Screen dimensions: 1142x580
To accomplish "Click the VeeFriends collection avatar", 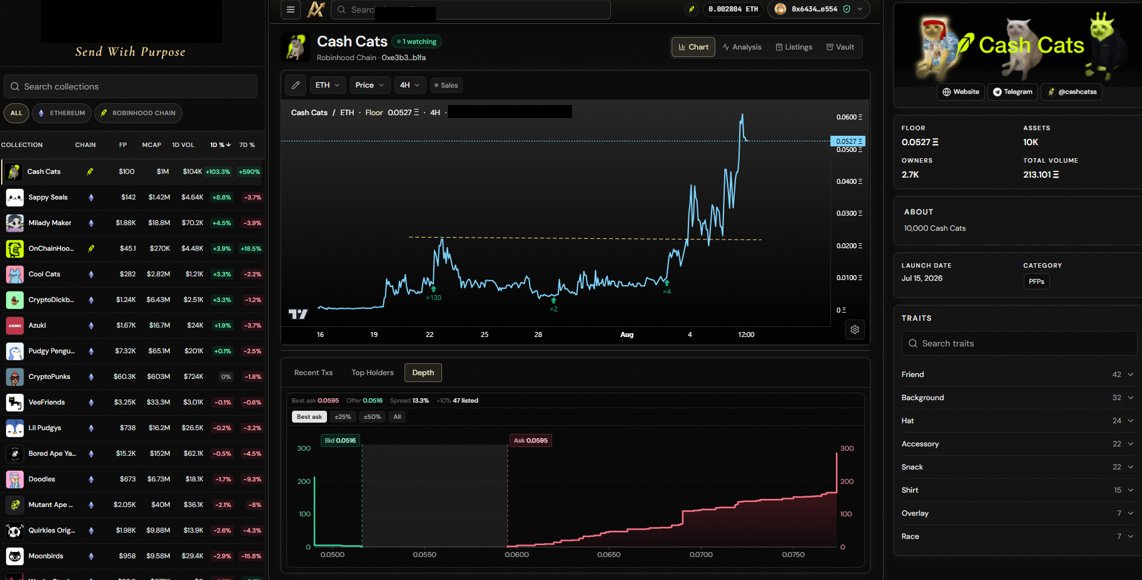I will pos(15,402).
